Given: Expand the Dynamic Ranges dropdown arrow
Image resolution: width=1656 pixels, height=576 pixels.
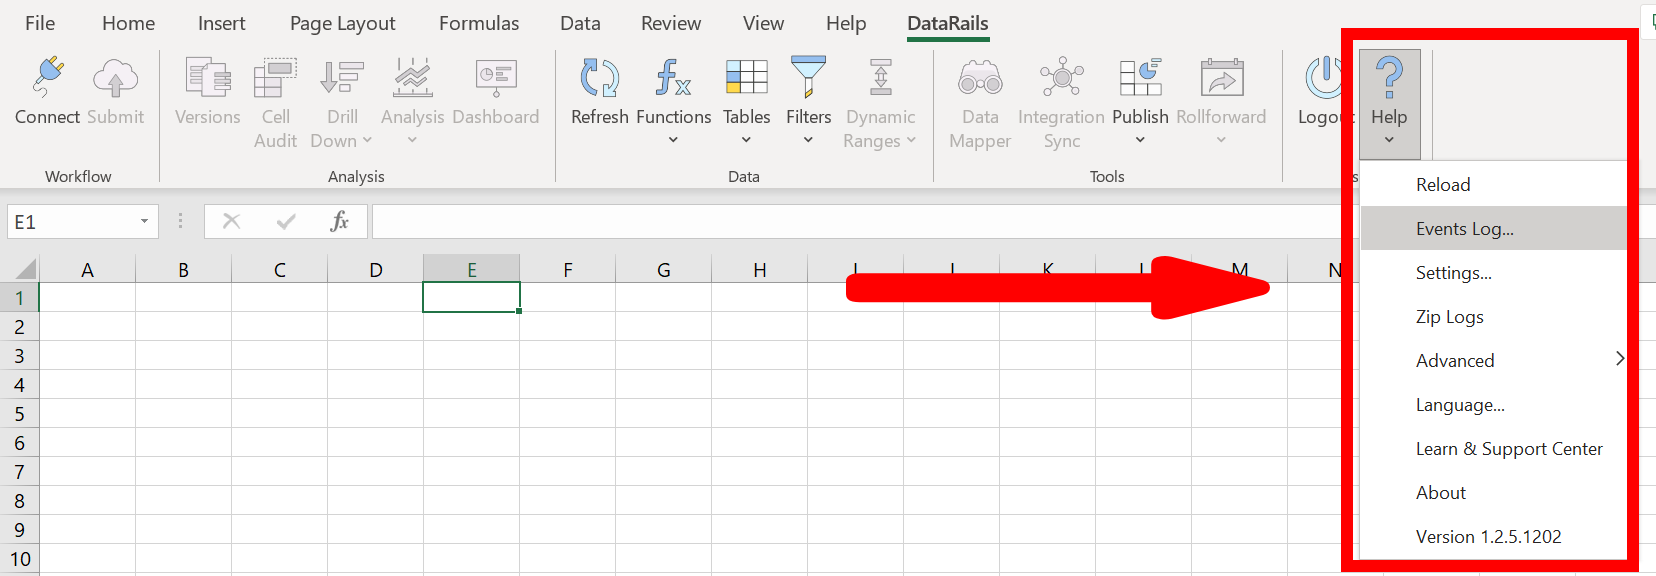Looking at the screenshot, I should [911, 141].
